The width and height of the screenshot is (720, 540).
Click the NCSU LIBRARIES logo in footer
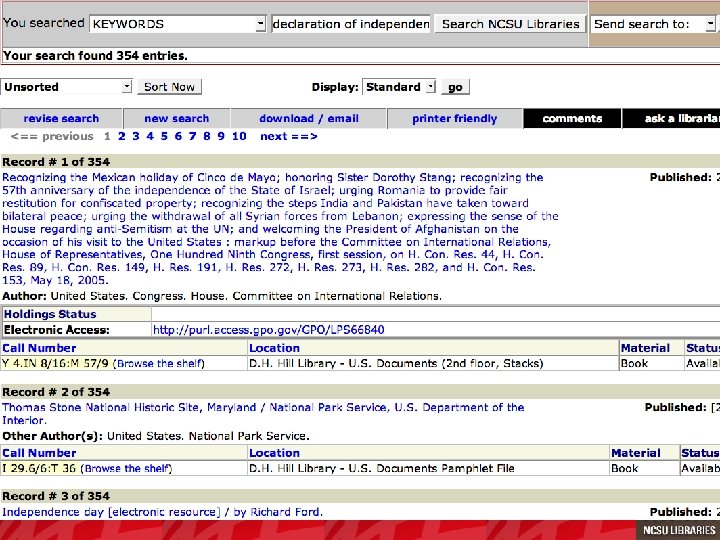(x=679, y=530)
